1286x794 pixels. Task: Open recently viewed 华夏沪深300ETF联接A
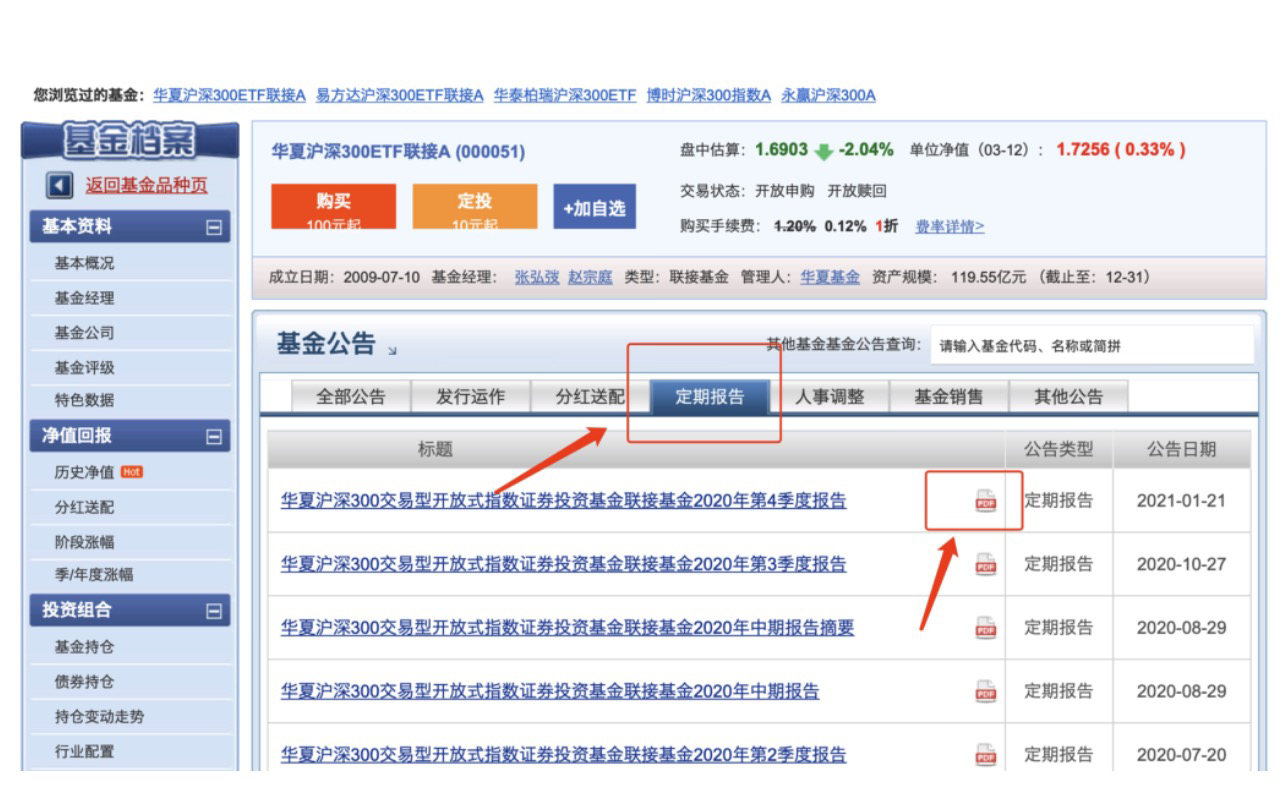point(230,95)
